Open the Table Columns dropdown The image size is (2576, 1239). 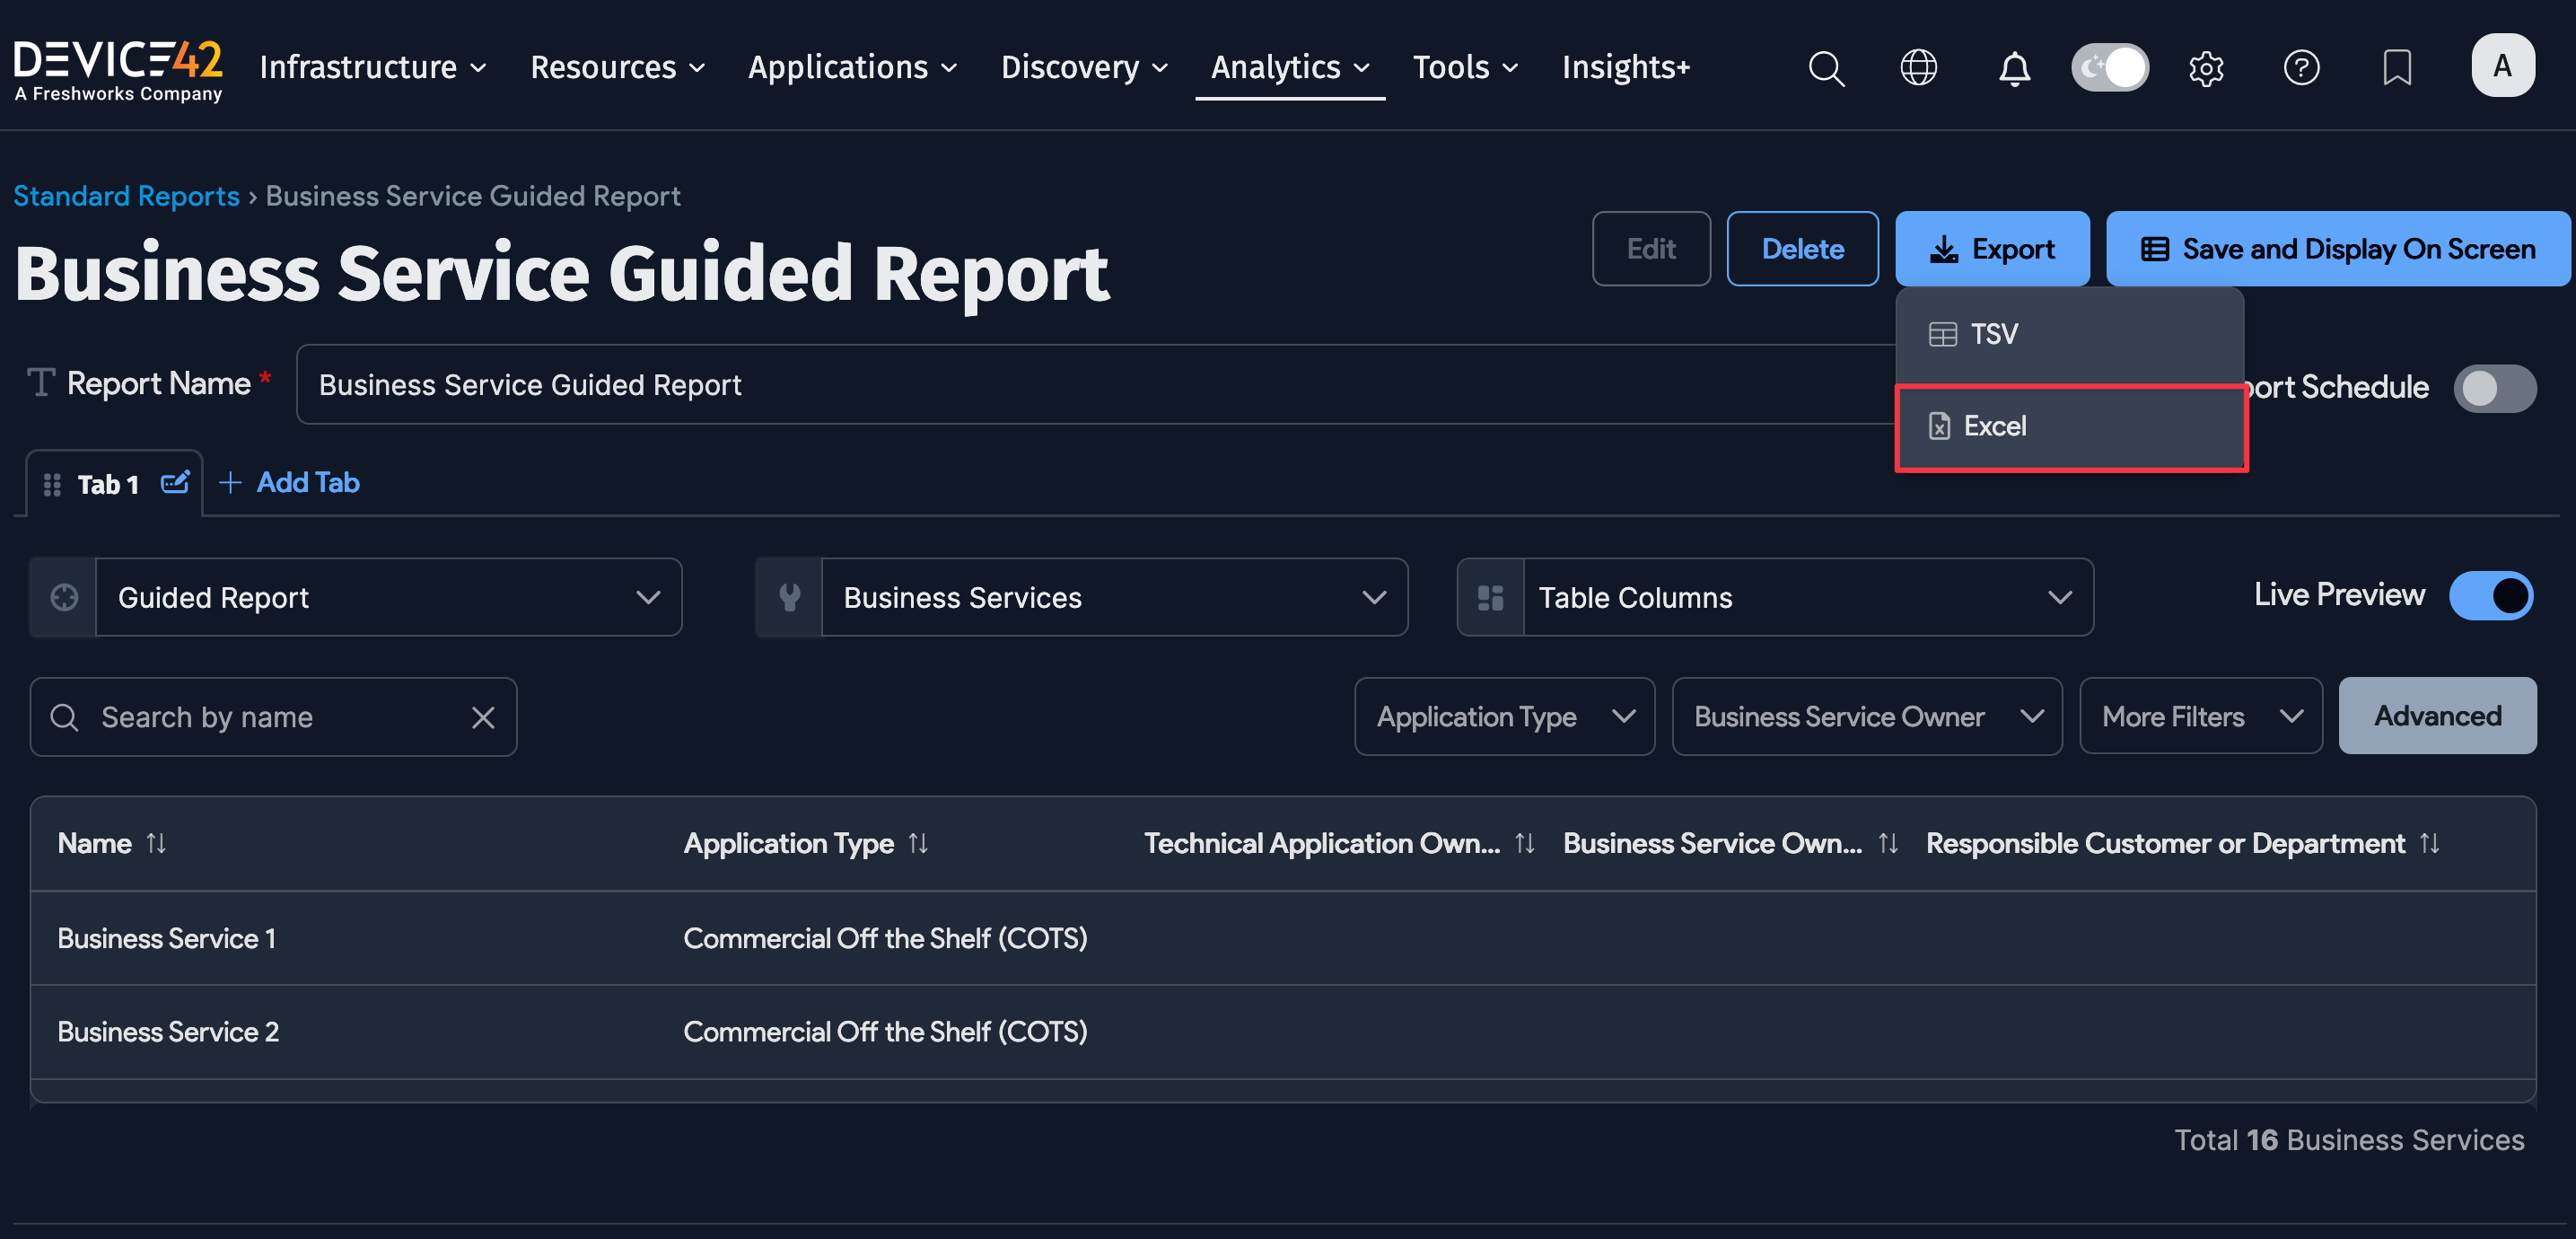point(1808,597)
